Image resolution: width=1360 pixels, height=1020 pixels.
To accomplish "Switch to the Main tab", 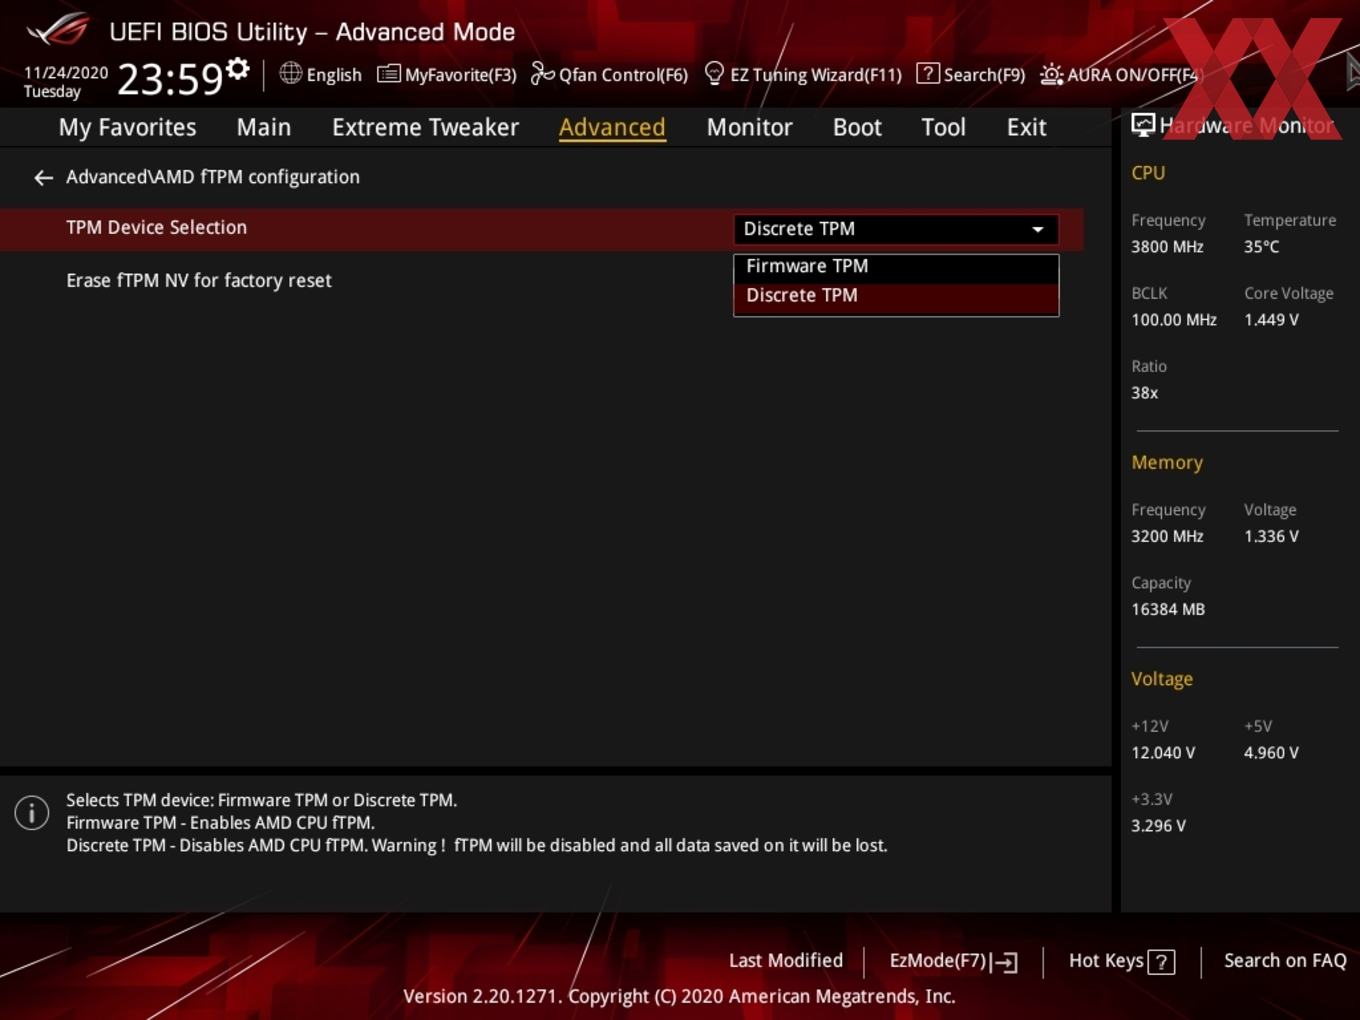I will click(264, 127).
